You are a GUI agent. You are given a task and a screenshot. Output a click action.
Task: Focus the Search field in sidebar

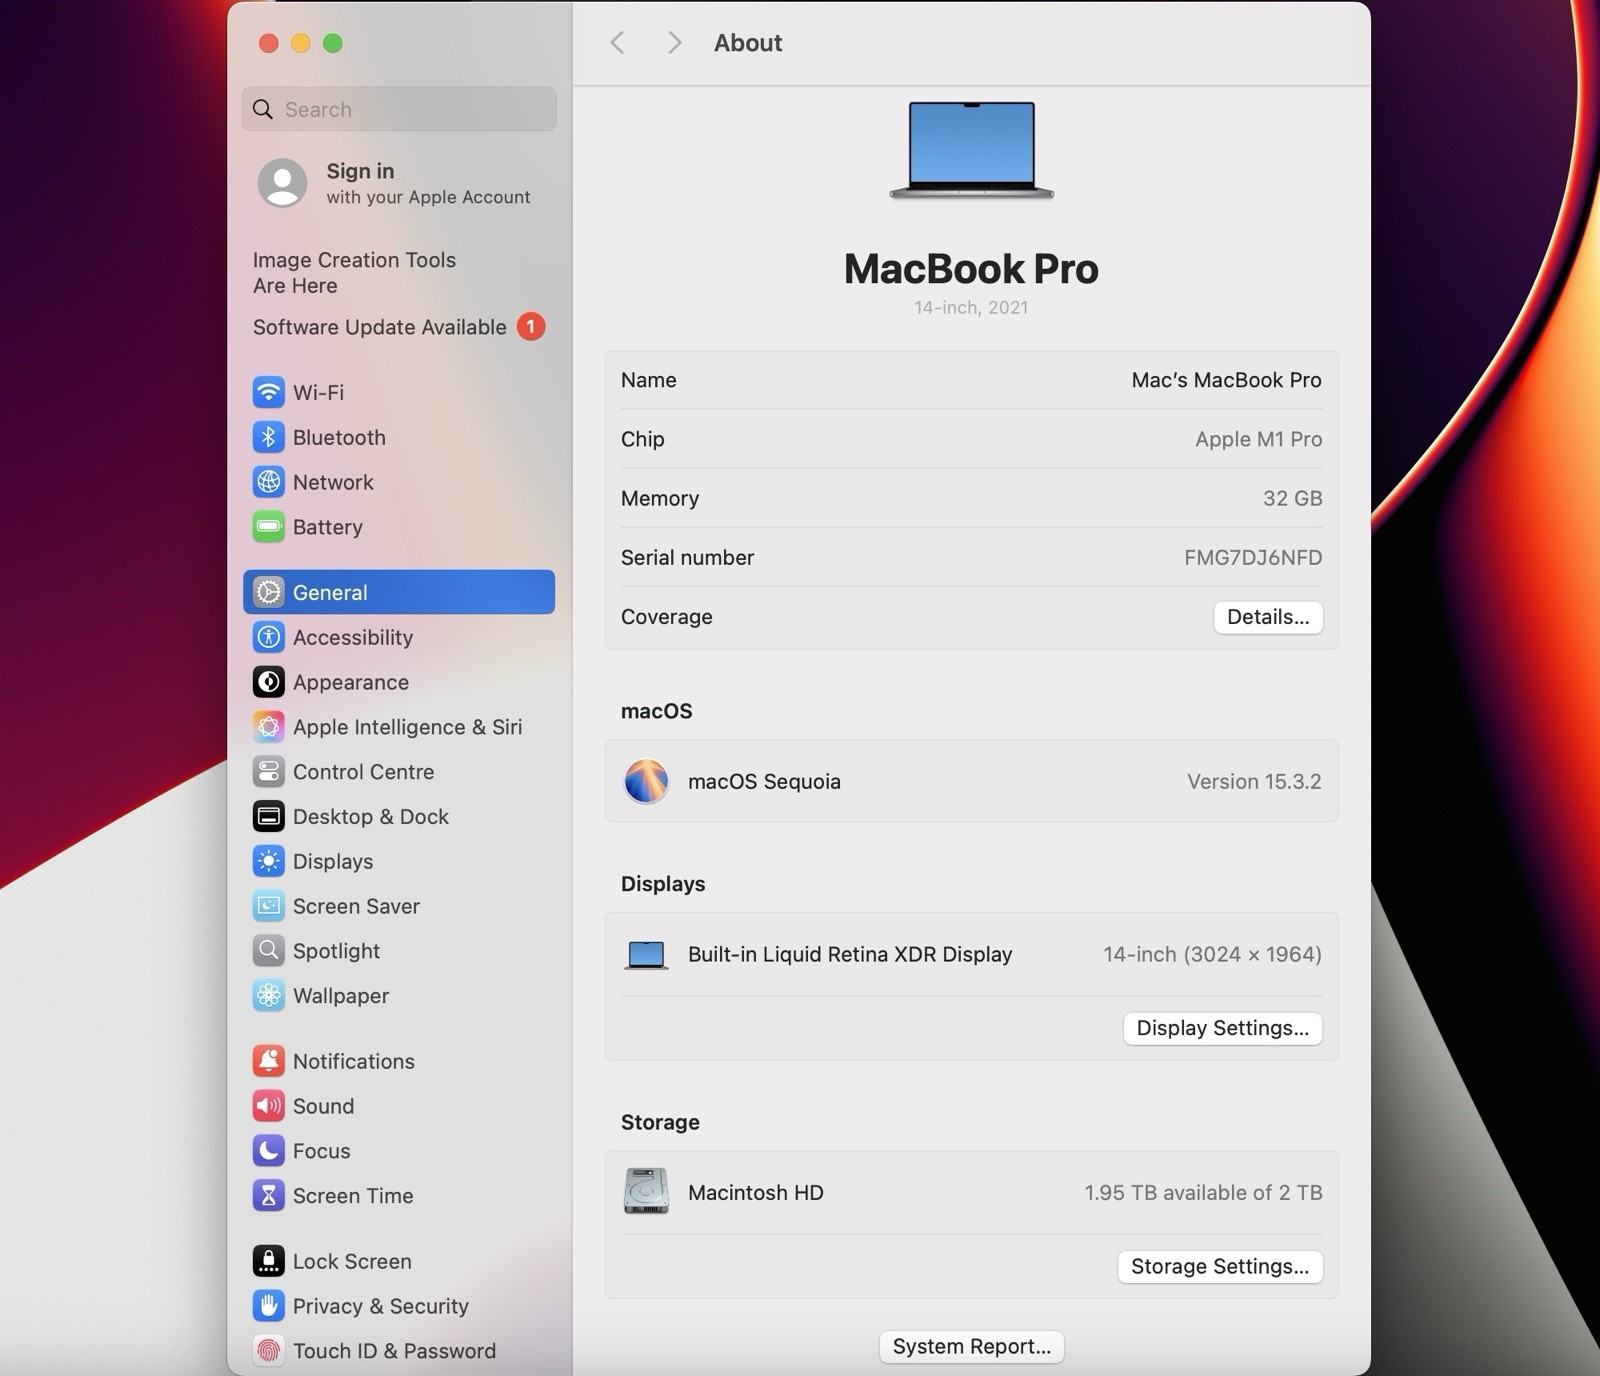click(x=399, y=109)
